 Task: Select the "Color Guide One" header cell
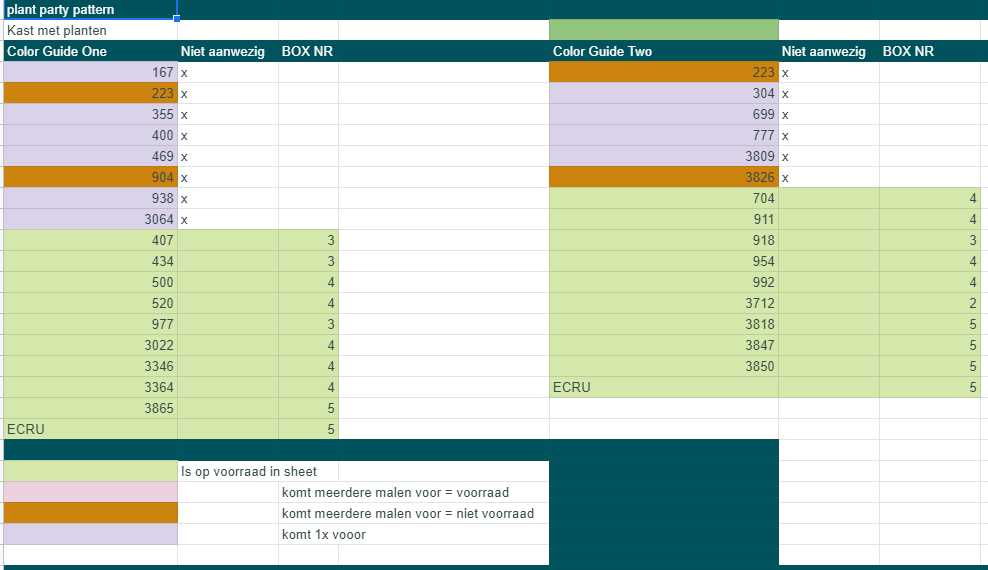pyautogui.click(x=90, y=51)
